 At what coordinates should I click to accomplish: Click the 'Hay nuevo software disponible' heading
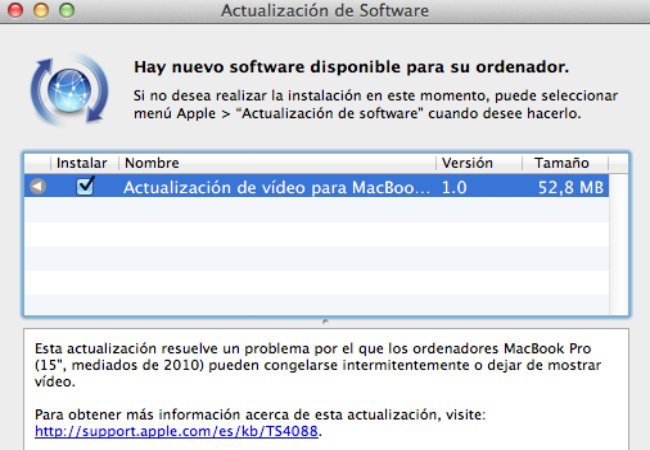click(x=351, y=68)
